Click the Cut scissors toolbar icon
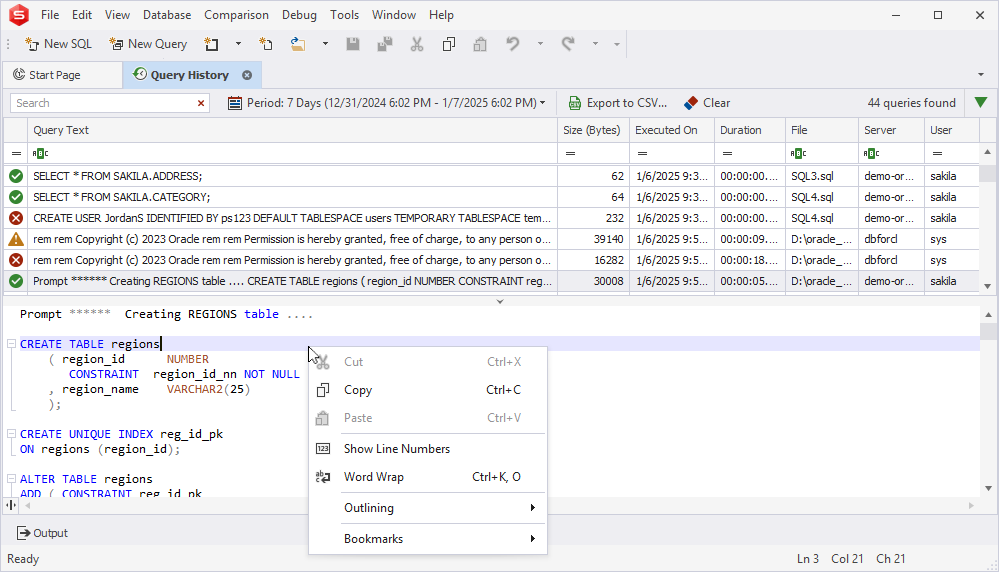 [x=417, y=44]
